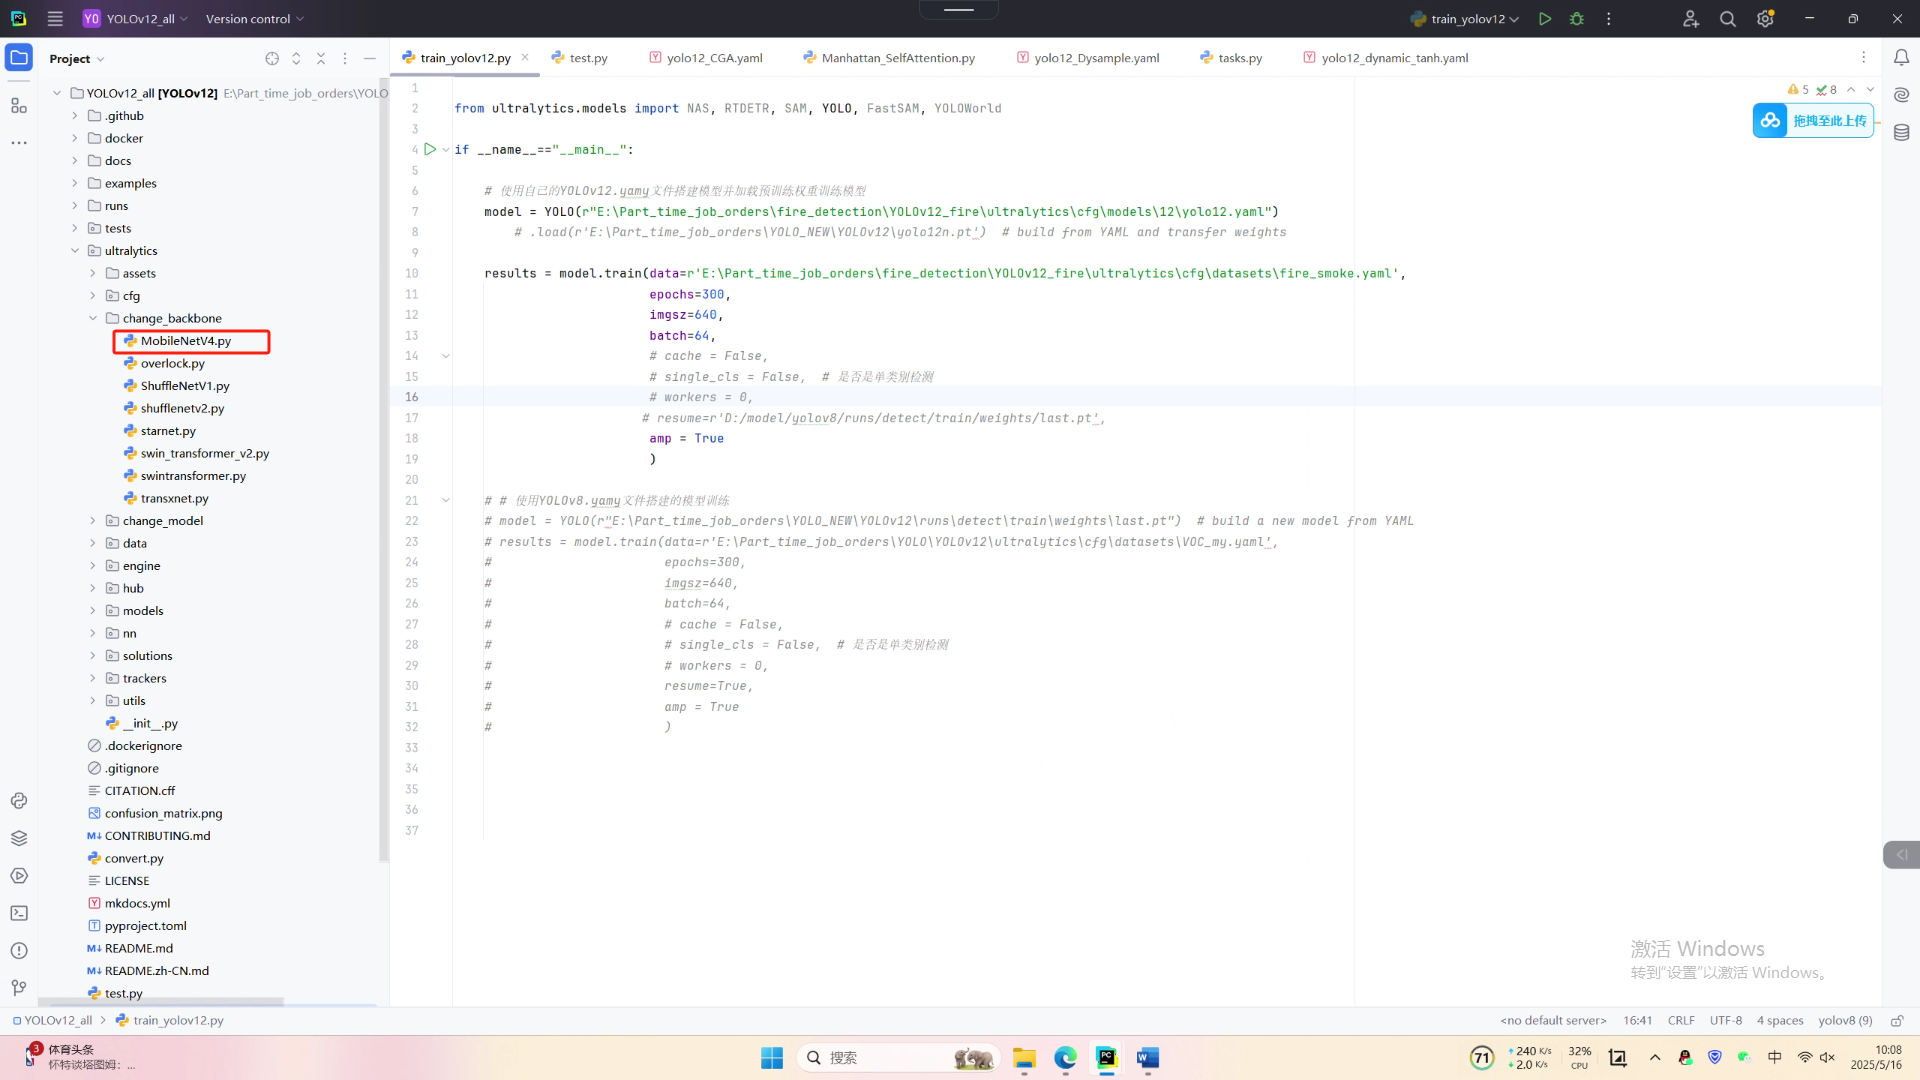1920x1080 pixels.
Task: Open the Database tool window
Action: point(1902,132)
